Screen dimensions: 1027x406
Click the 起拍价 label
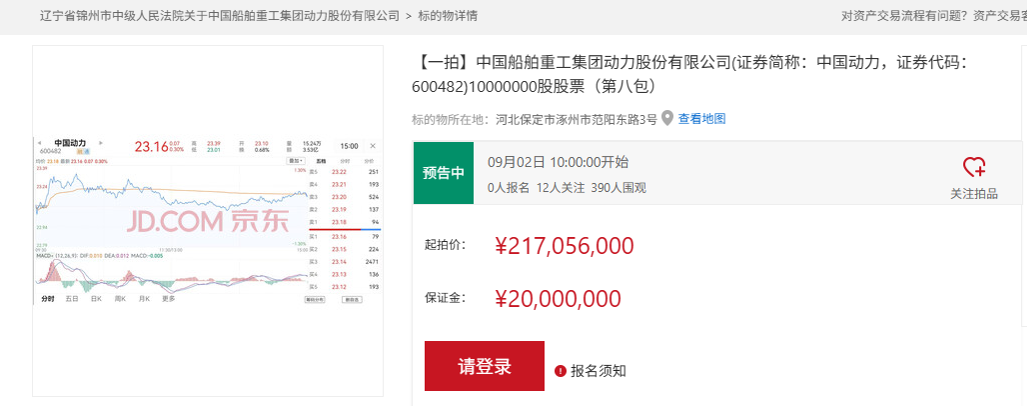tap(445, 245)
